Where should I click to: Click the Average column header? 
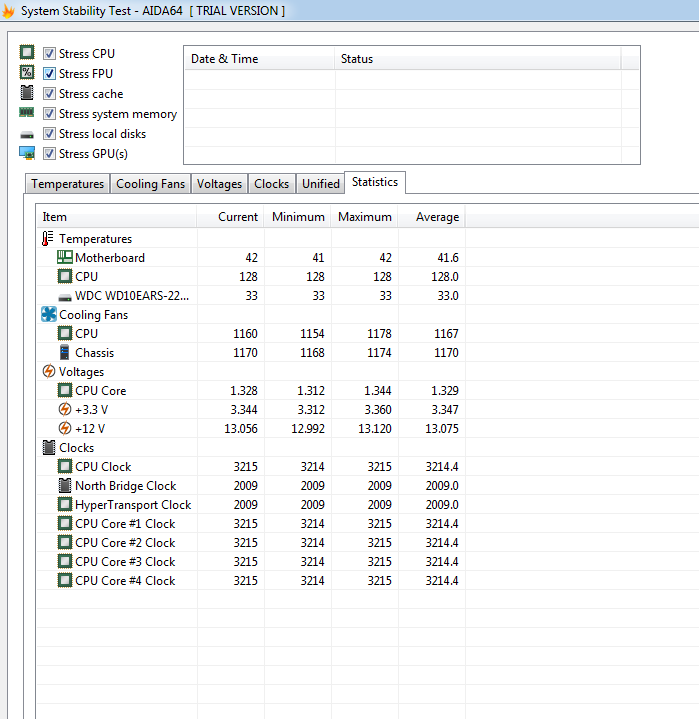(x=432, y=216)
